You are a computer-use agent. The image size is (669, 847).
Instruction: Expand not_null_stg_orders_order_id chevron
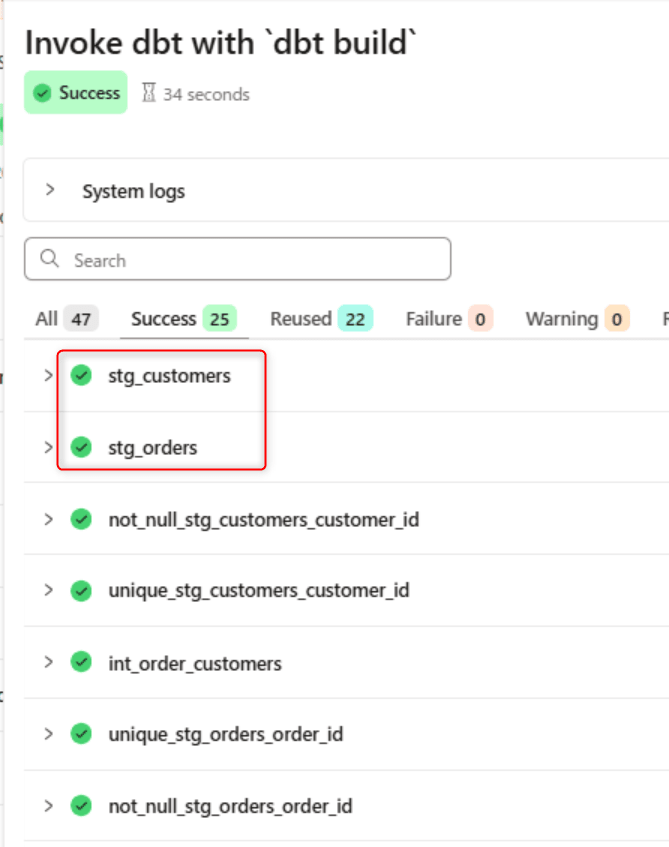click(x=49, y=805)
